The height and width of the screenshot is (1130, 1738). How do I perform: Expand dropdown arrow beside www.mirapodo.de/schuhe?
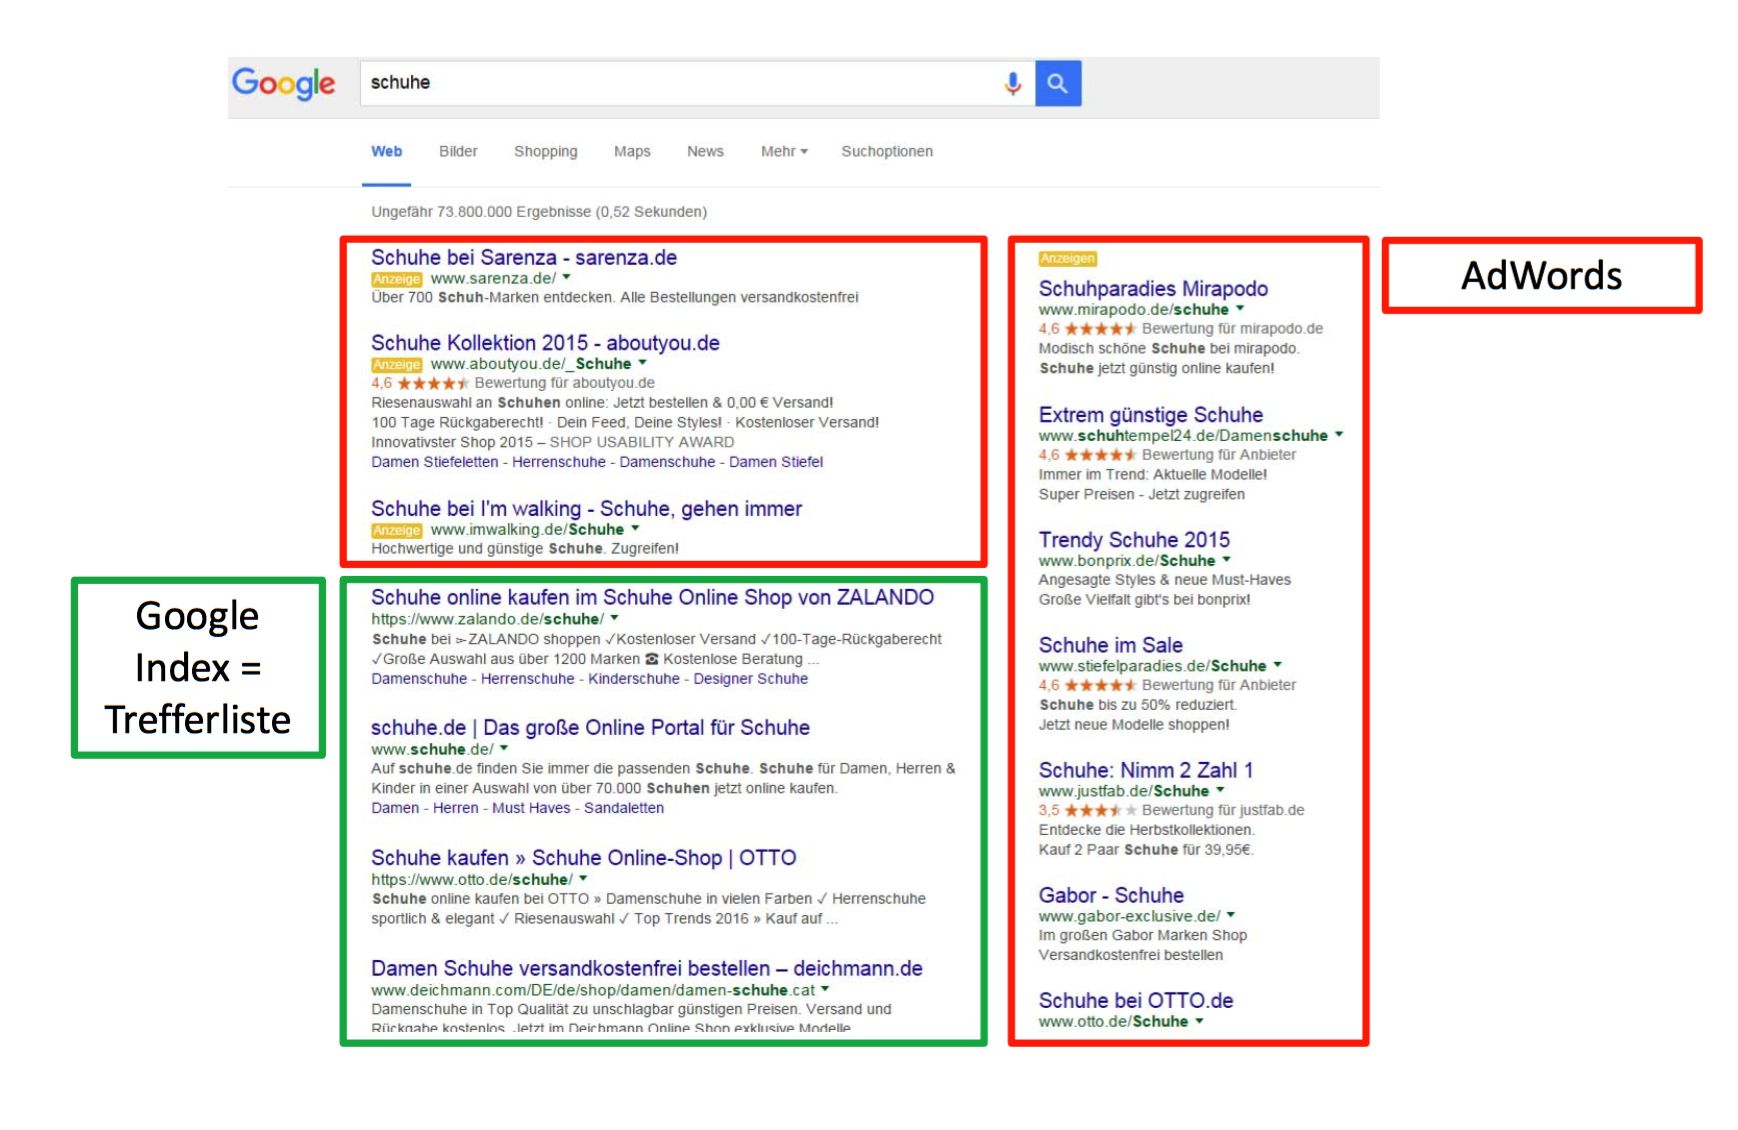click(x=1241, y=309)
